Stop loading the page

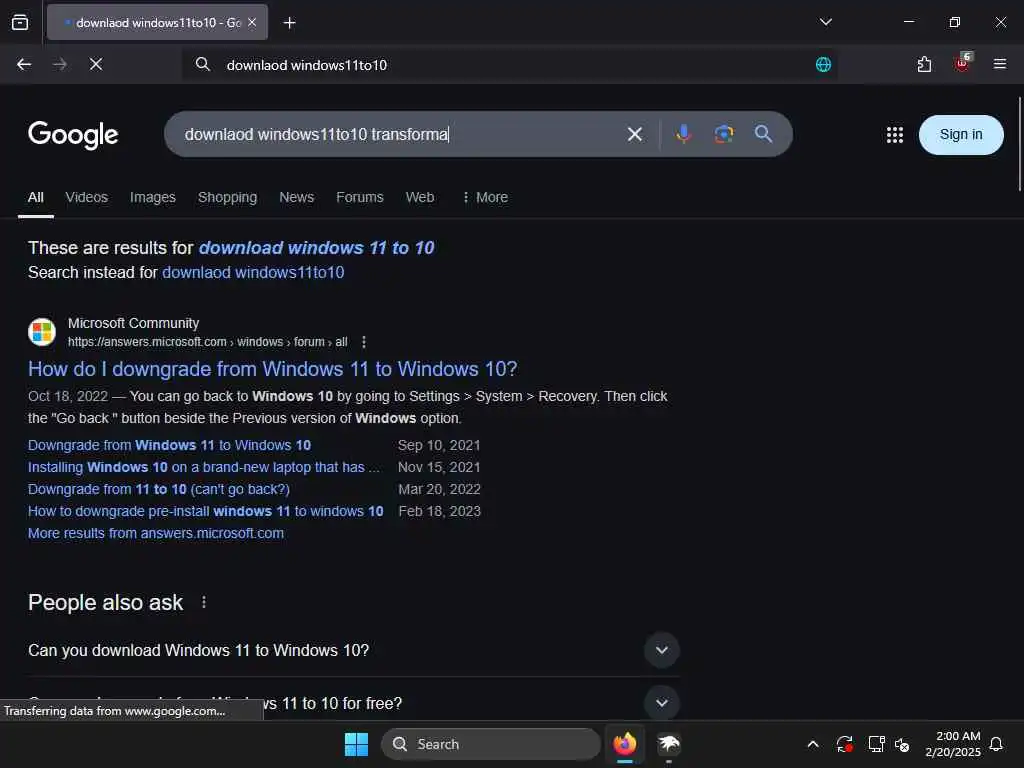96,64
